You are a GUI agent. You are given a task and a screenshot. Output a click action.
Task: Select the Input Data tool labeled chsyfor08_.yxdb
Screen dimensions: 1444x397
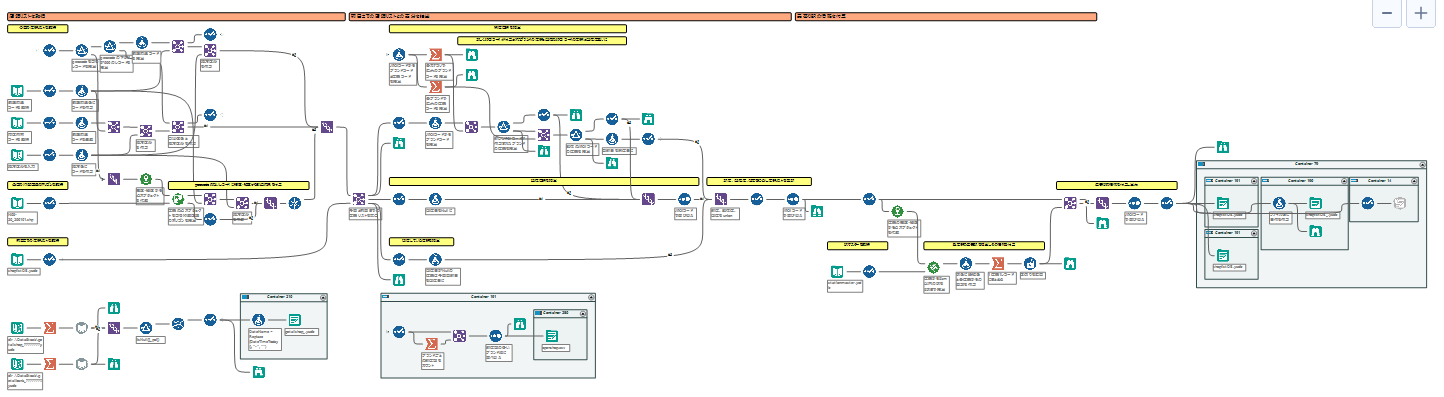(17, 258)
